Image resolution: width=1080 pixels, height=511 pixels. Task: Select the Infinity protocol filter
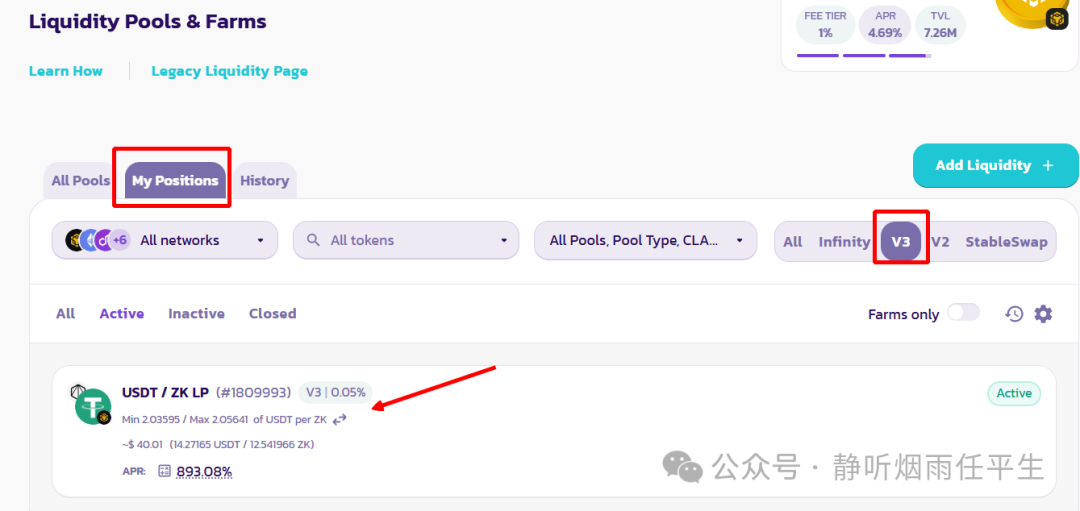(x=844, y=242)
